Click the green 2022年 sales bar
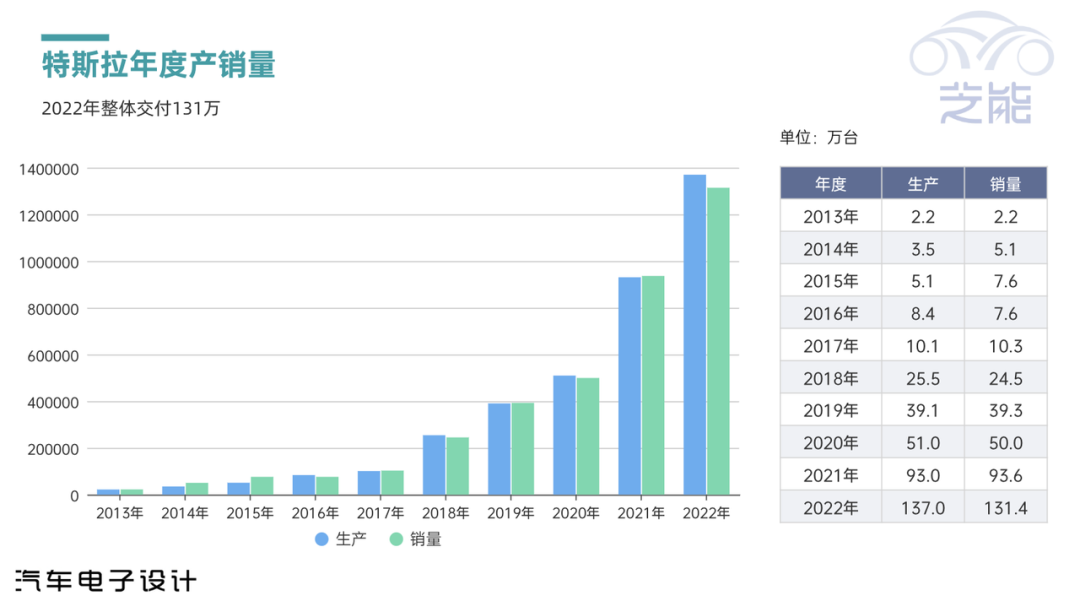 [718, 341]
